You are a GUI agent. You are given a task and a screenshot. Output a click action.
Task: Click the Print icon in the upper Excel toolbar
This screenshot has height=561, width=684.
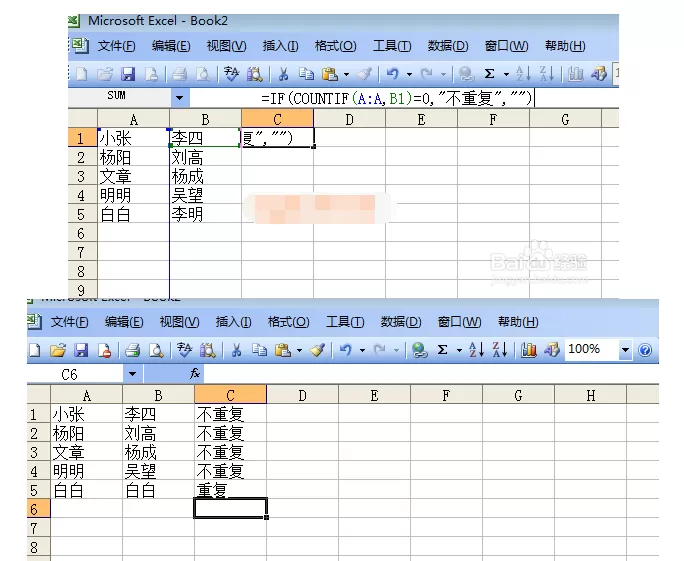pyautogui.click(x=179, y=75)
